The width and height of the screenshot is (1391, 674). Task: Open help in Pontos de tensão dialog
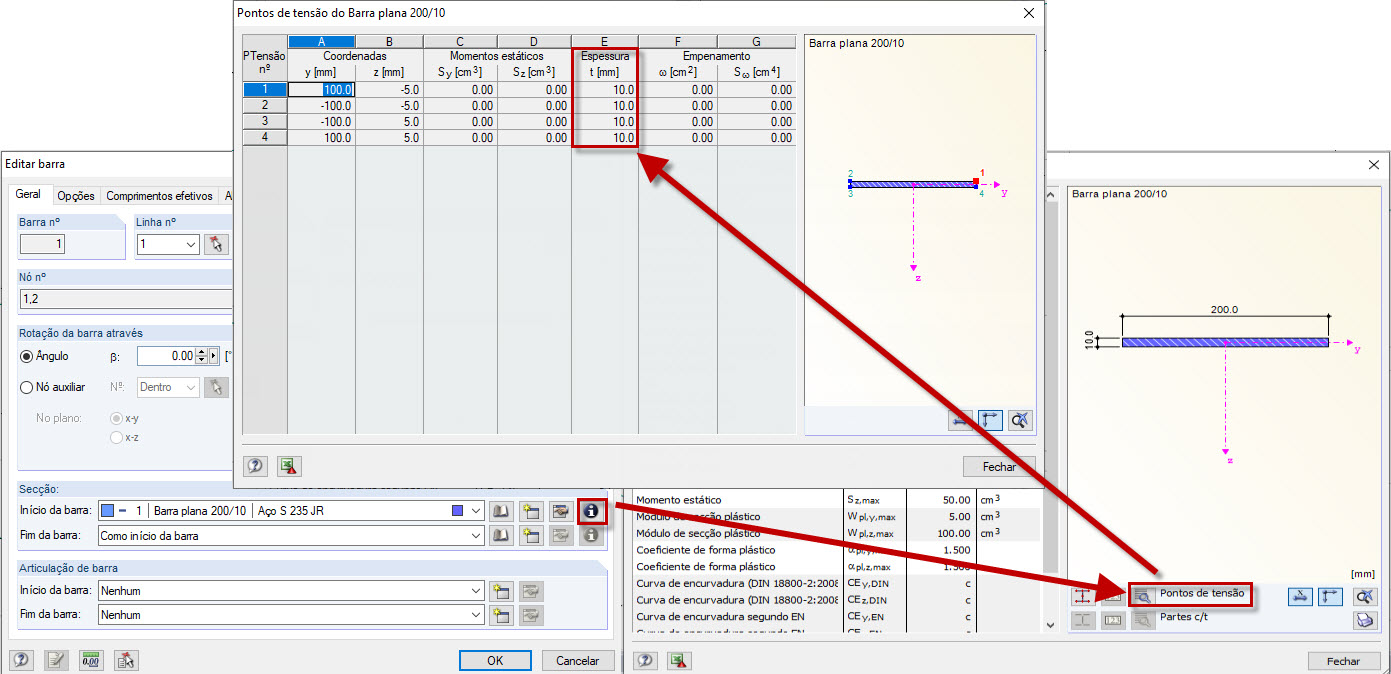(x=255, y=466)
